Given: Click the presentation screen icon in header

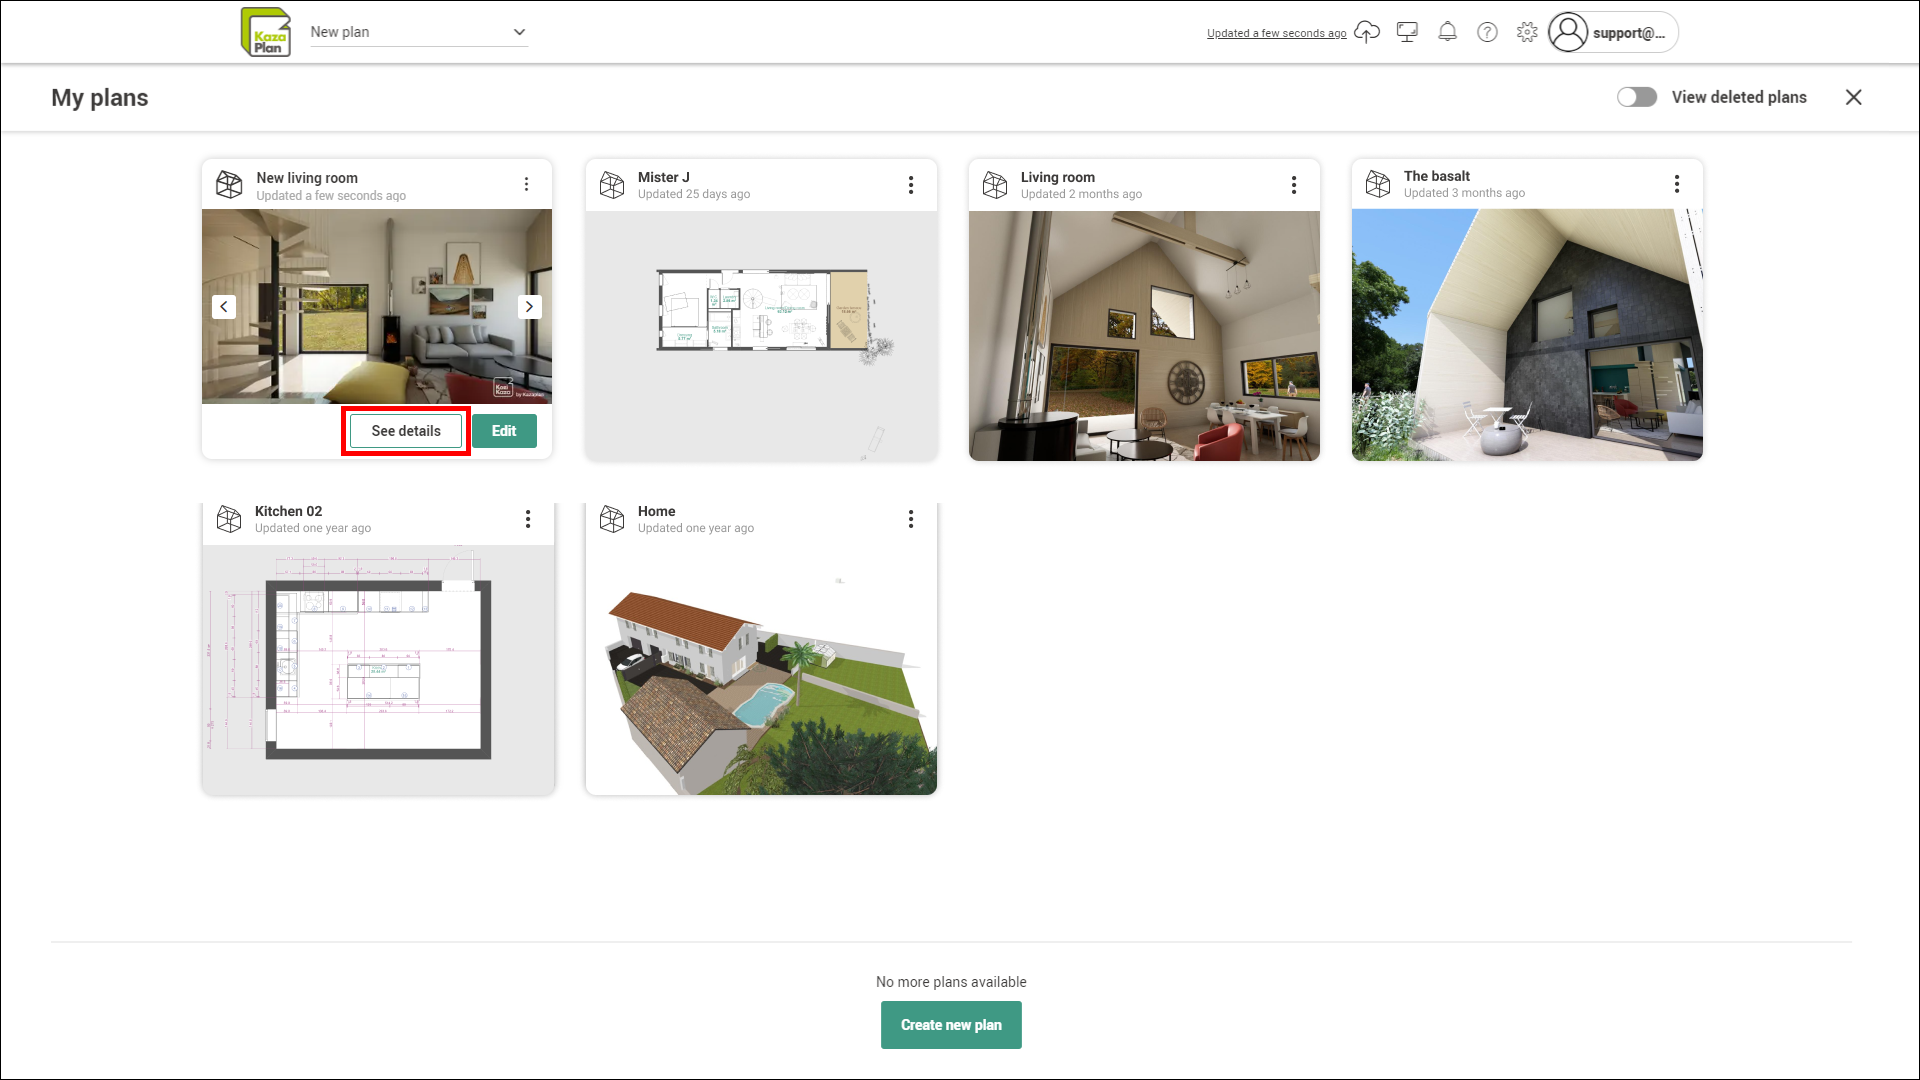Looking at the screenshot, I should click(x=1407, y=32).
